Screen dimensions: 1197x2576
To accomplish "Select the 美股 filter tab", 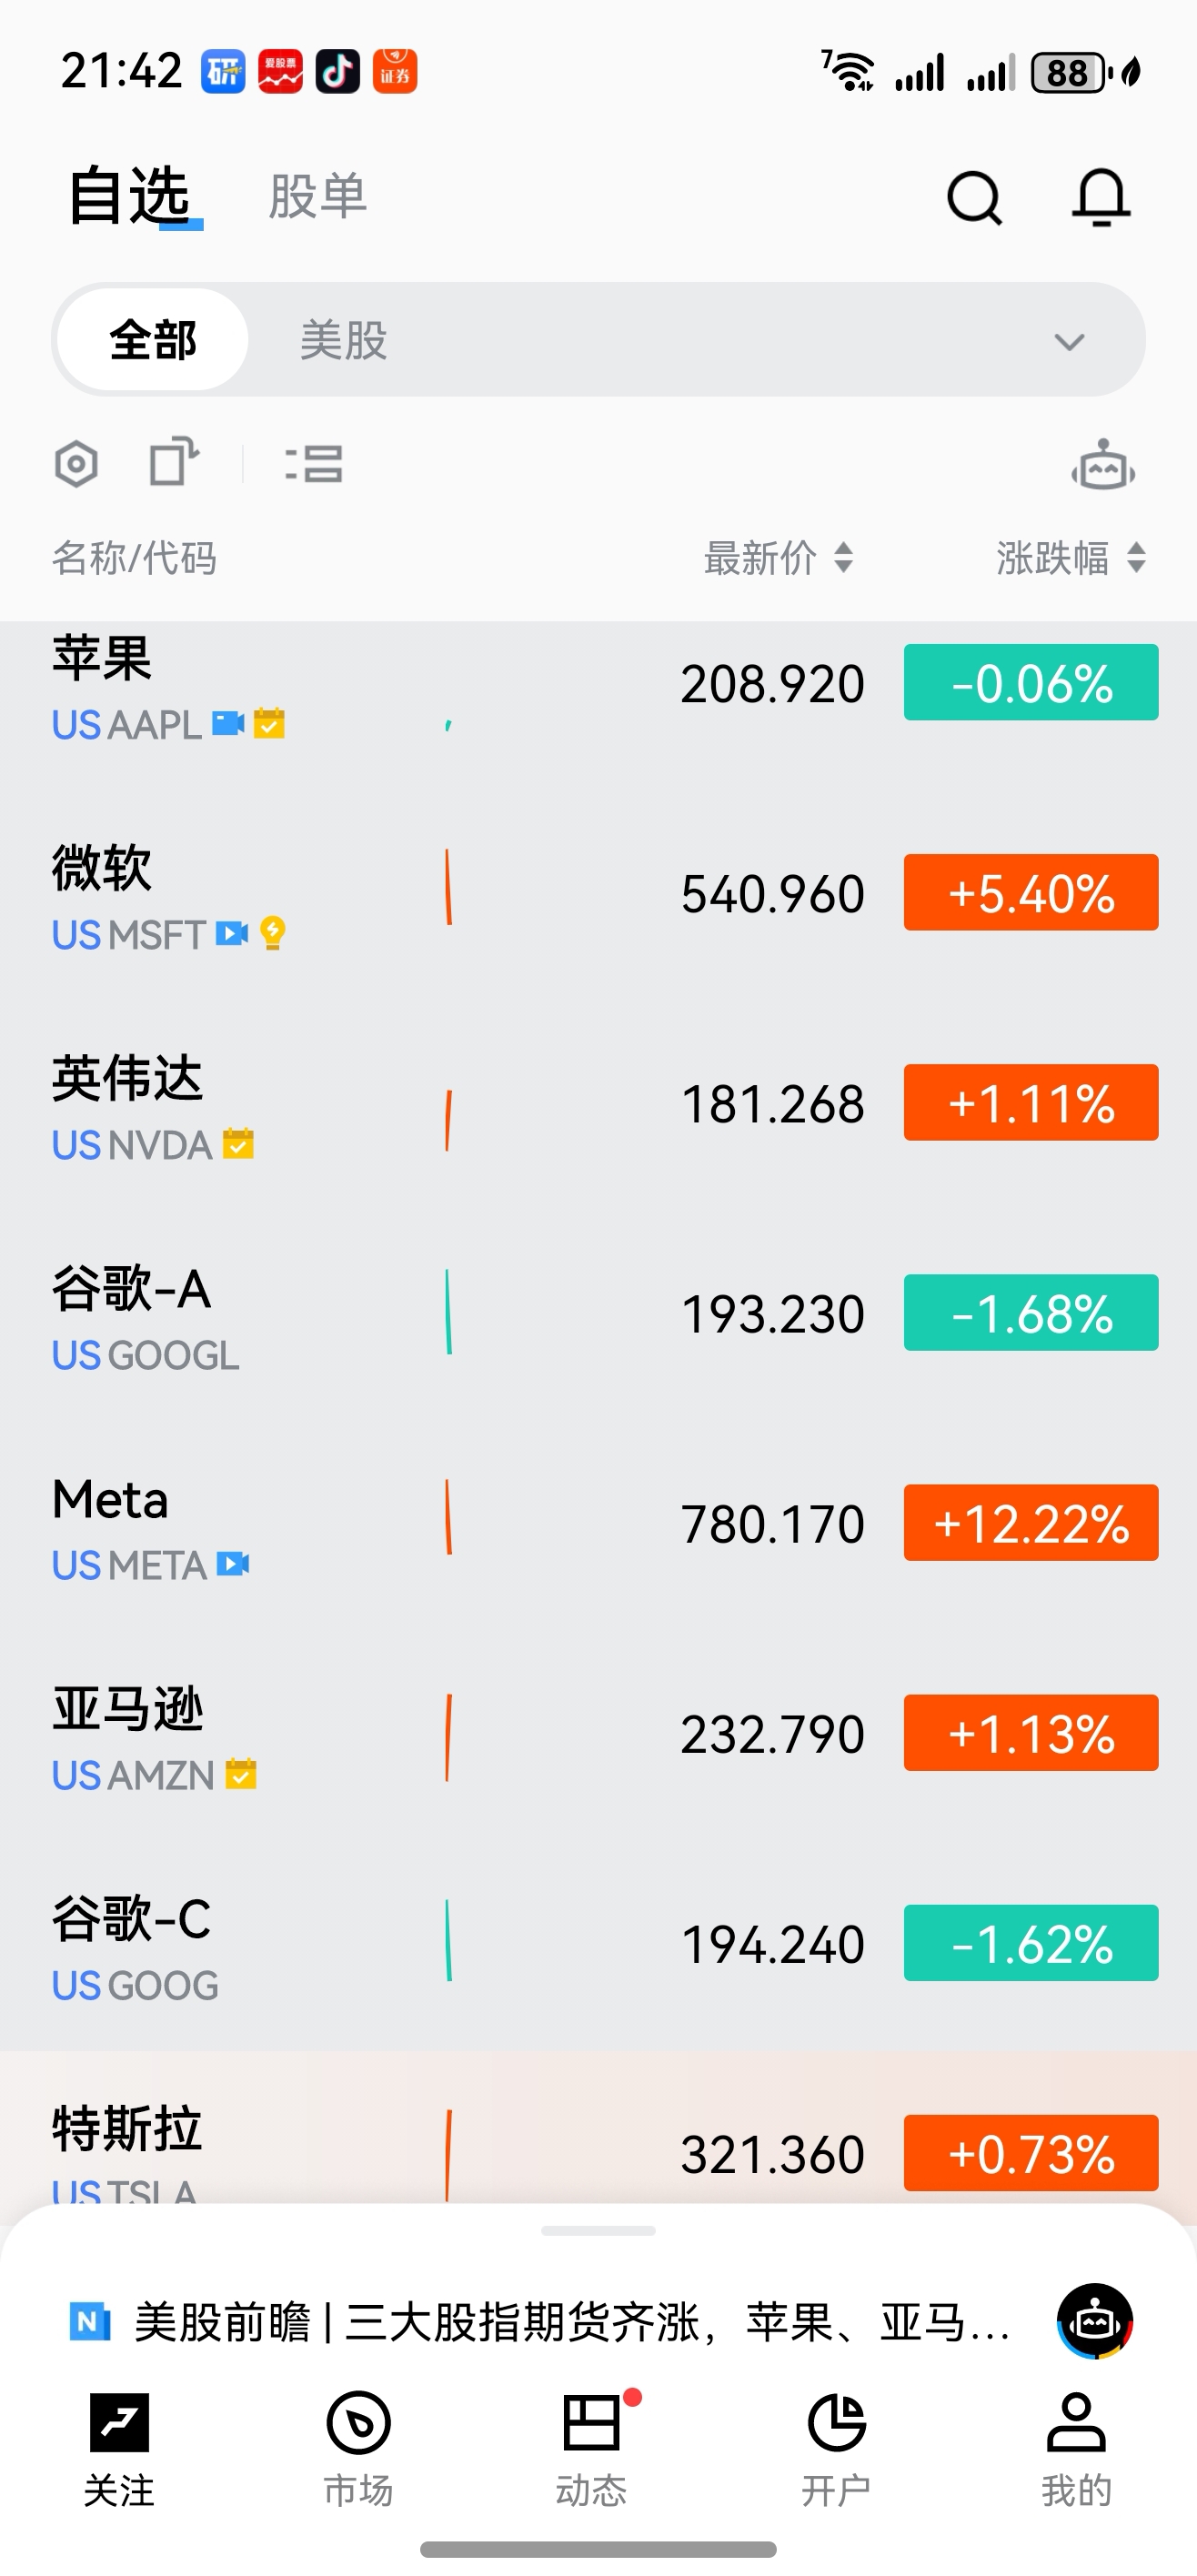I will tap(343, 340).
